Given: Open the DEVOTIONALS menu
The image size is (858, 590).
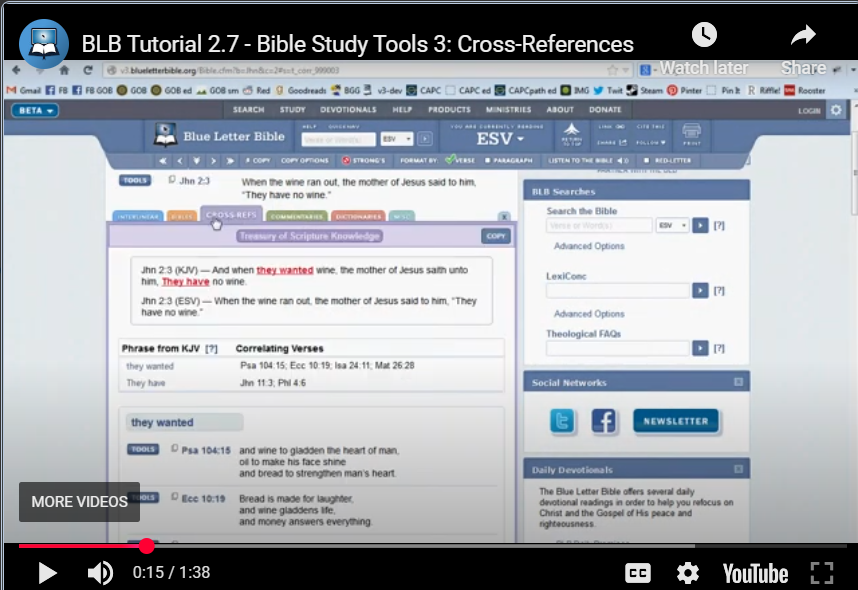Looking at the screenshot, I should pyautogui.click(x=349, y=109).
